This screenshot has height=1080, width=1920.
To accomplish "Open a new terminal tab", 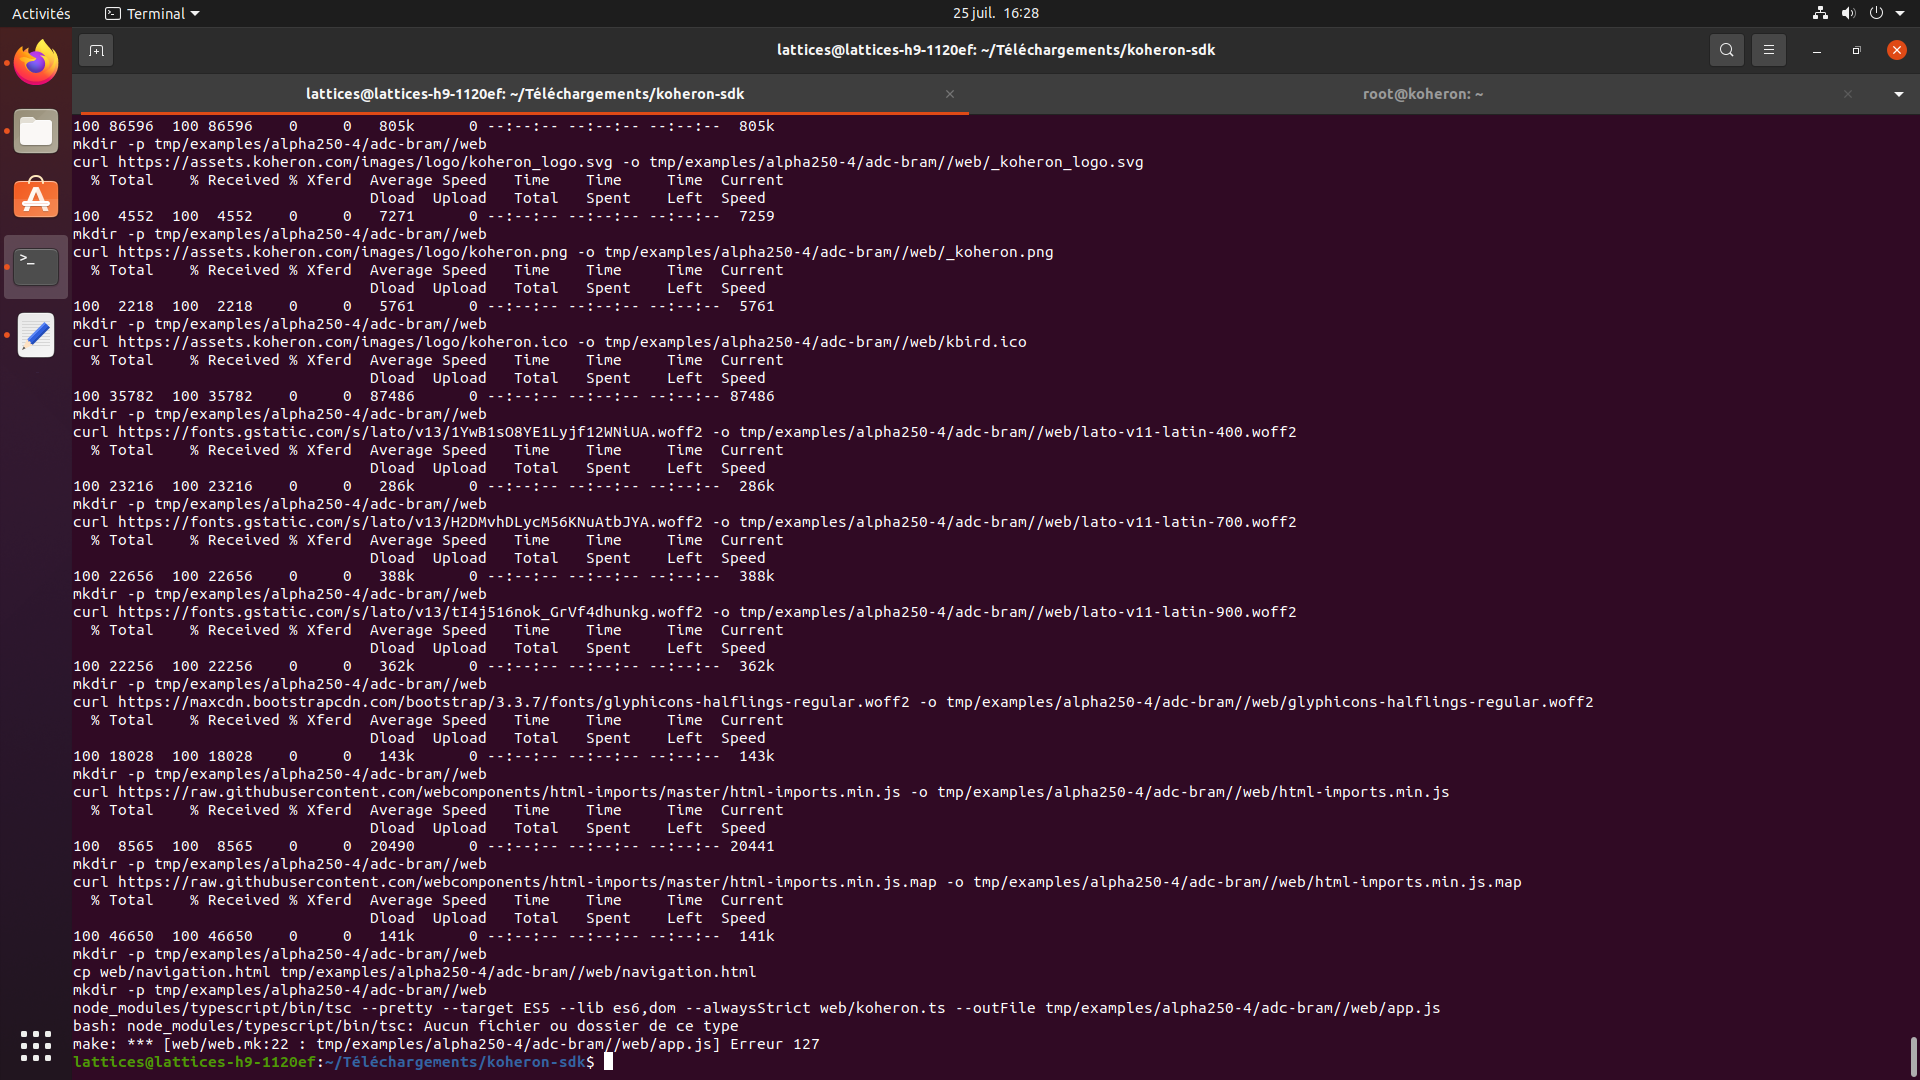I will coord(96,49).
